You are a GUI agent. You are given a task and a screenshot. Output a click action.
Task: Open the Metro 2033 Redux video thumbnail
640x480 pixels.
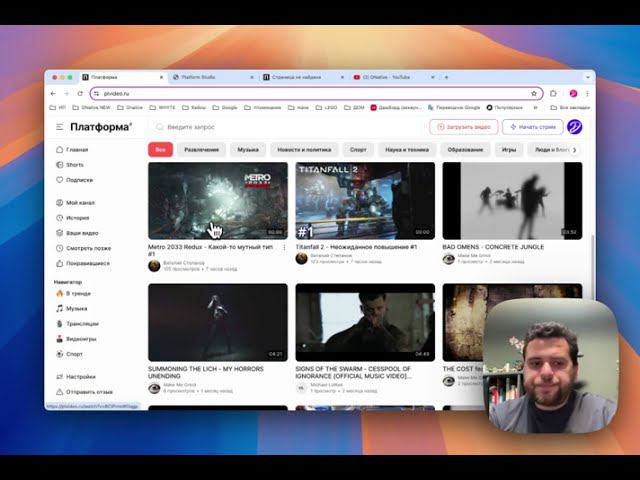tap(218, 201)
